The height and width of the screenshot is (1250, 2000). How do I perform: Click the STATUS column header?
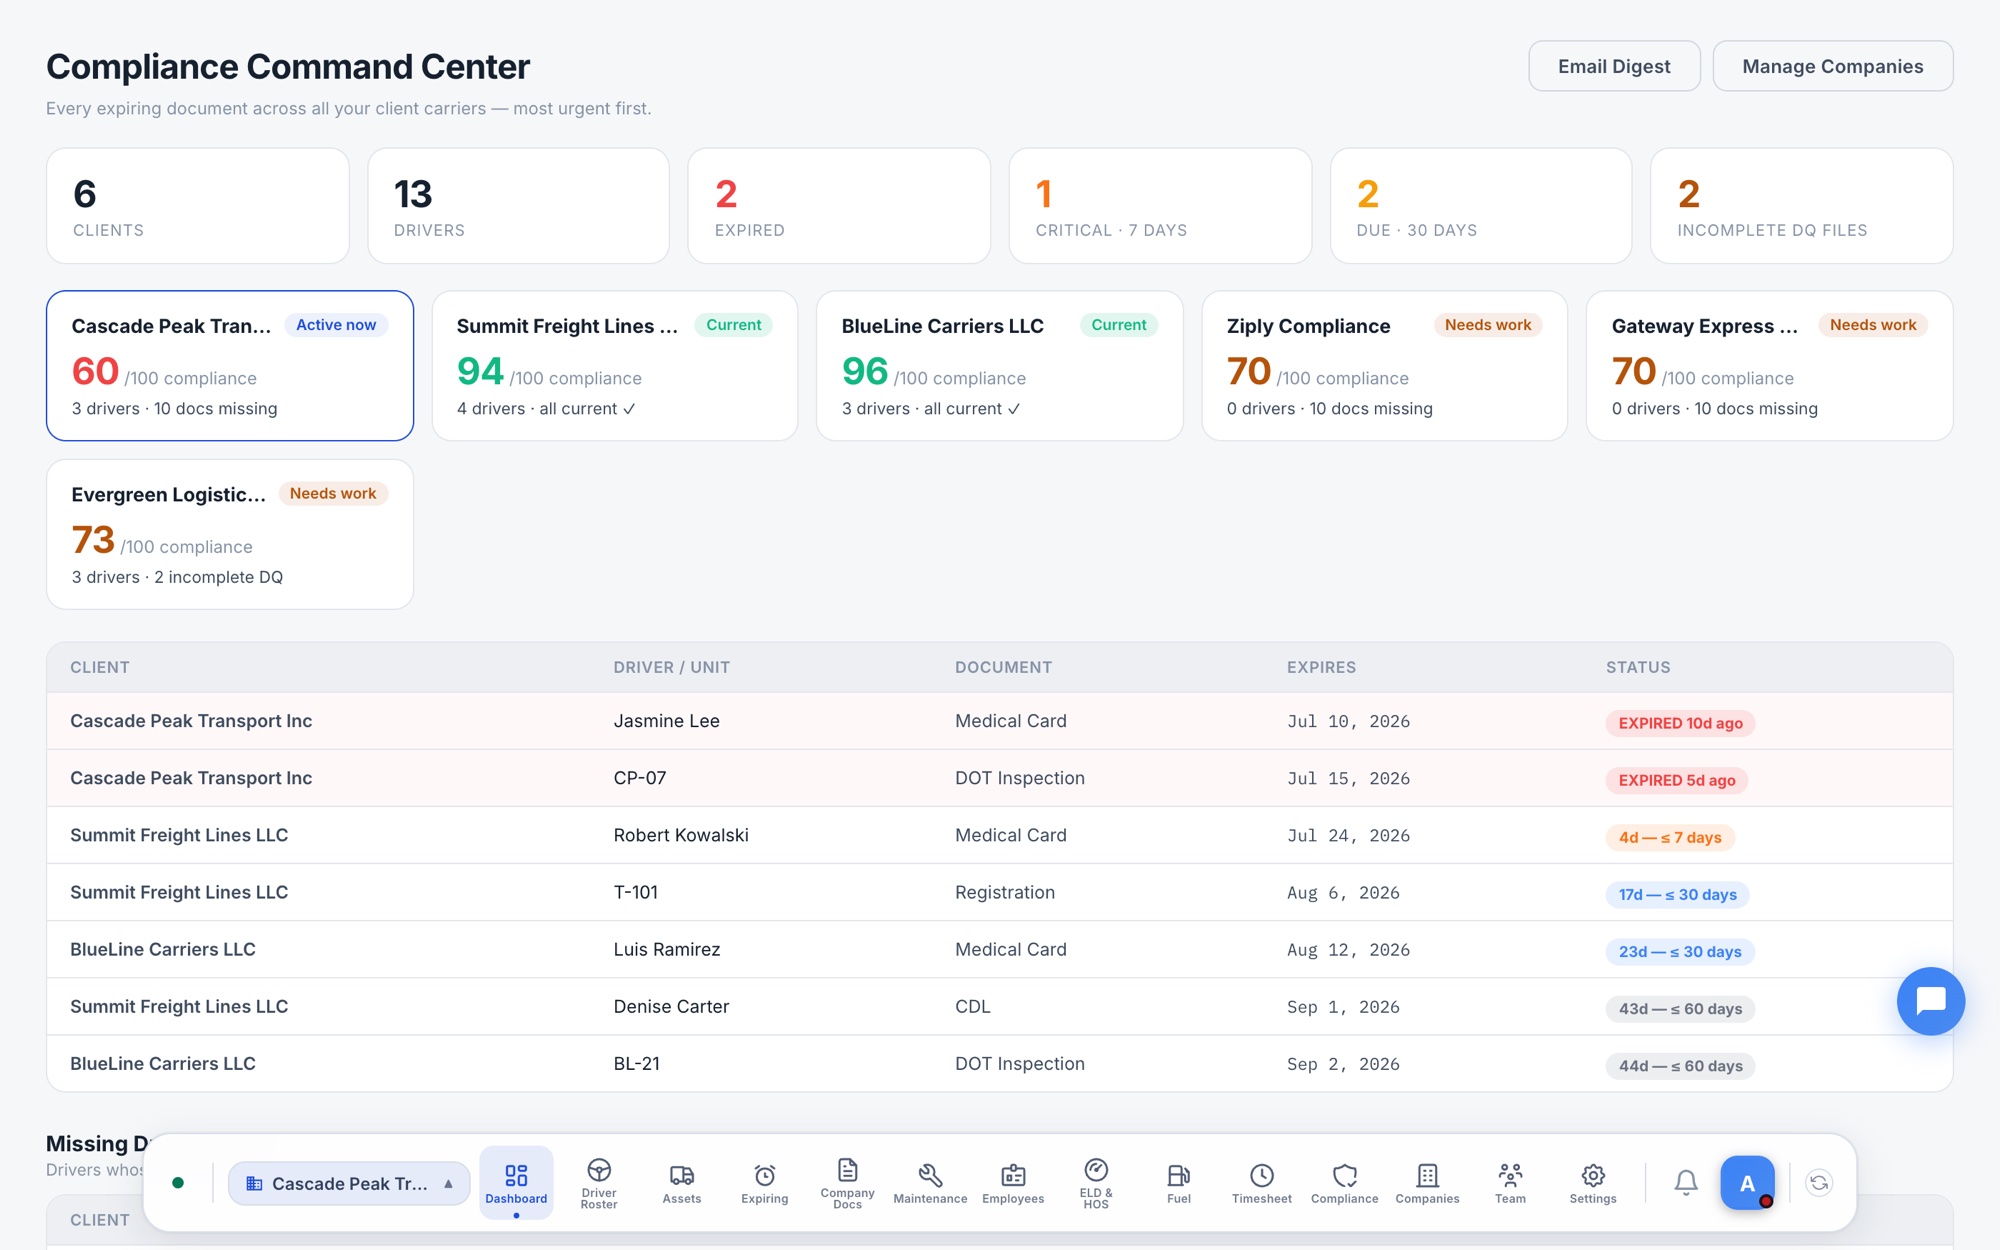click(x=1638, y=667)
